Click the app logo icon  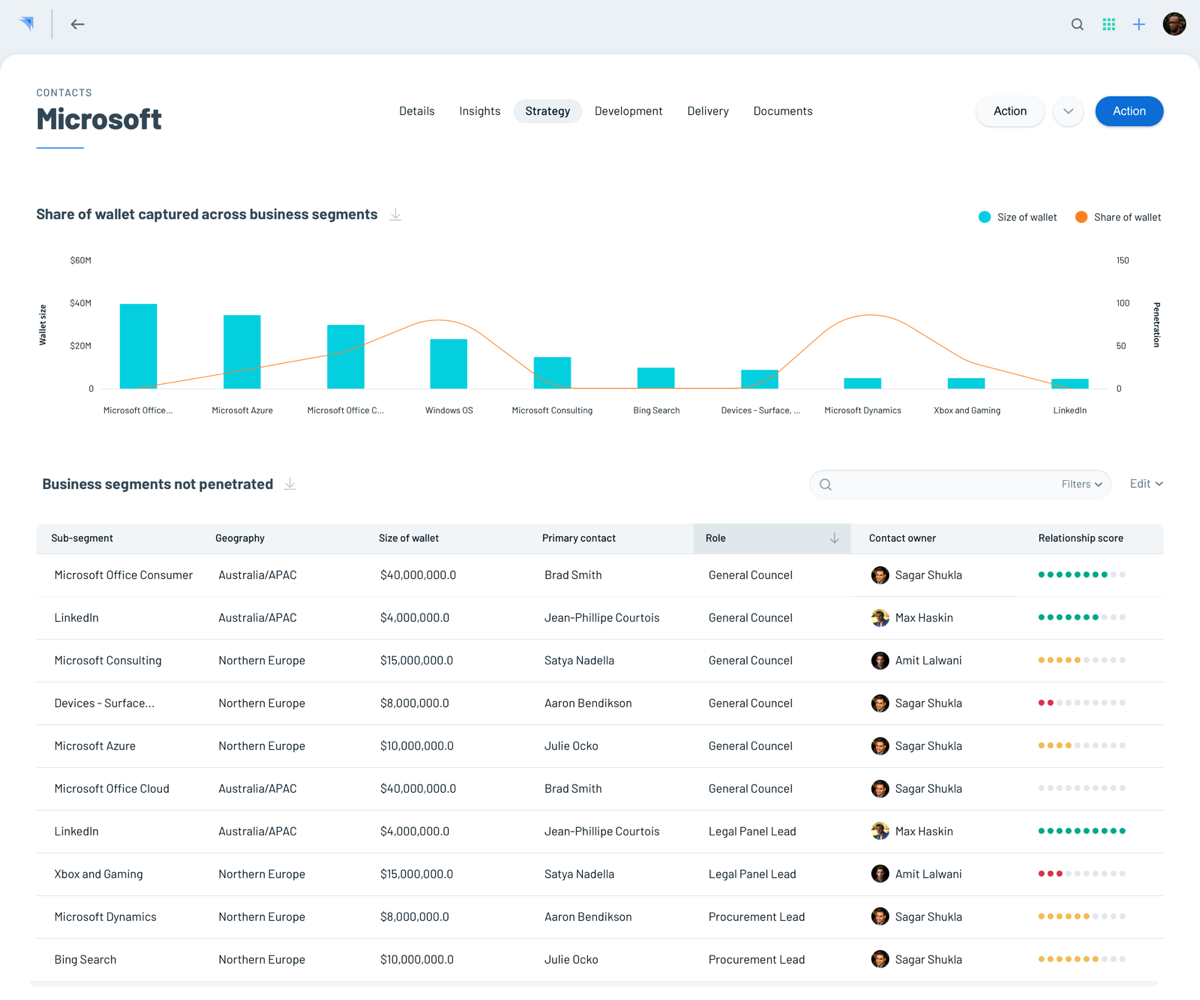point(27,24)
